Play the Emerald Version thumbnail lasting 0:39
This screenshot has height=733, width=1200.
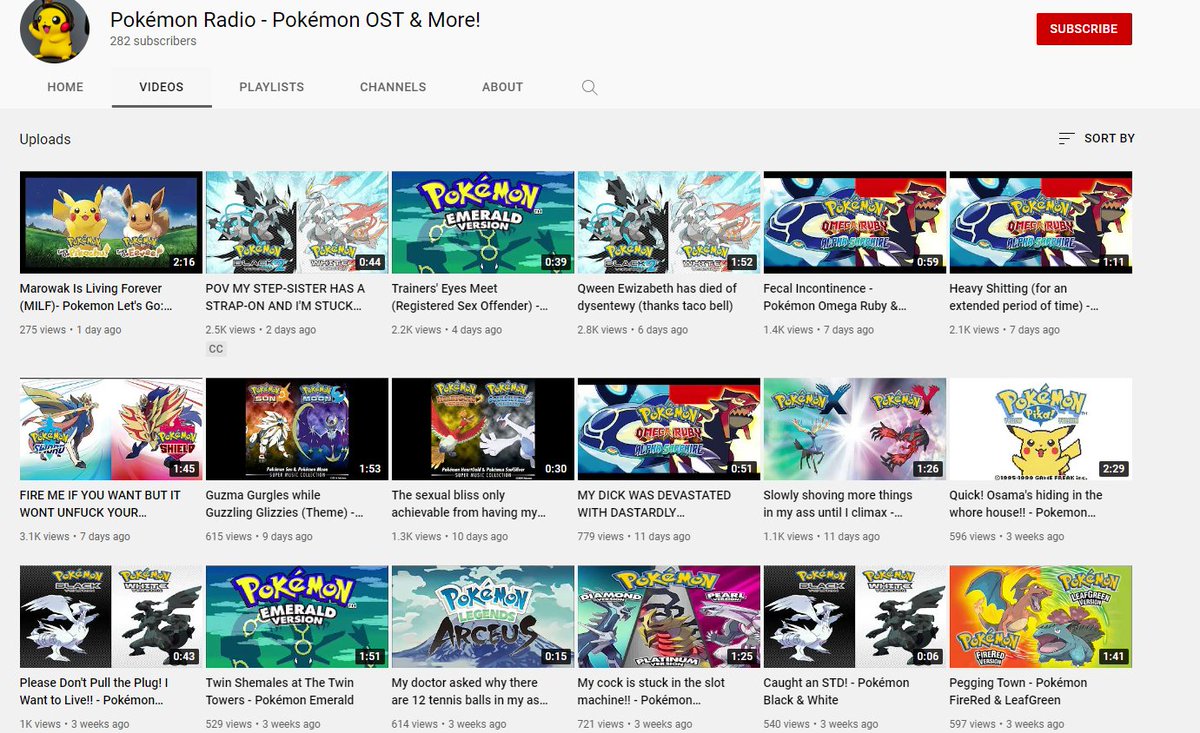[x=483, y=223]
